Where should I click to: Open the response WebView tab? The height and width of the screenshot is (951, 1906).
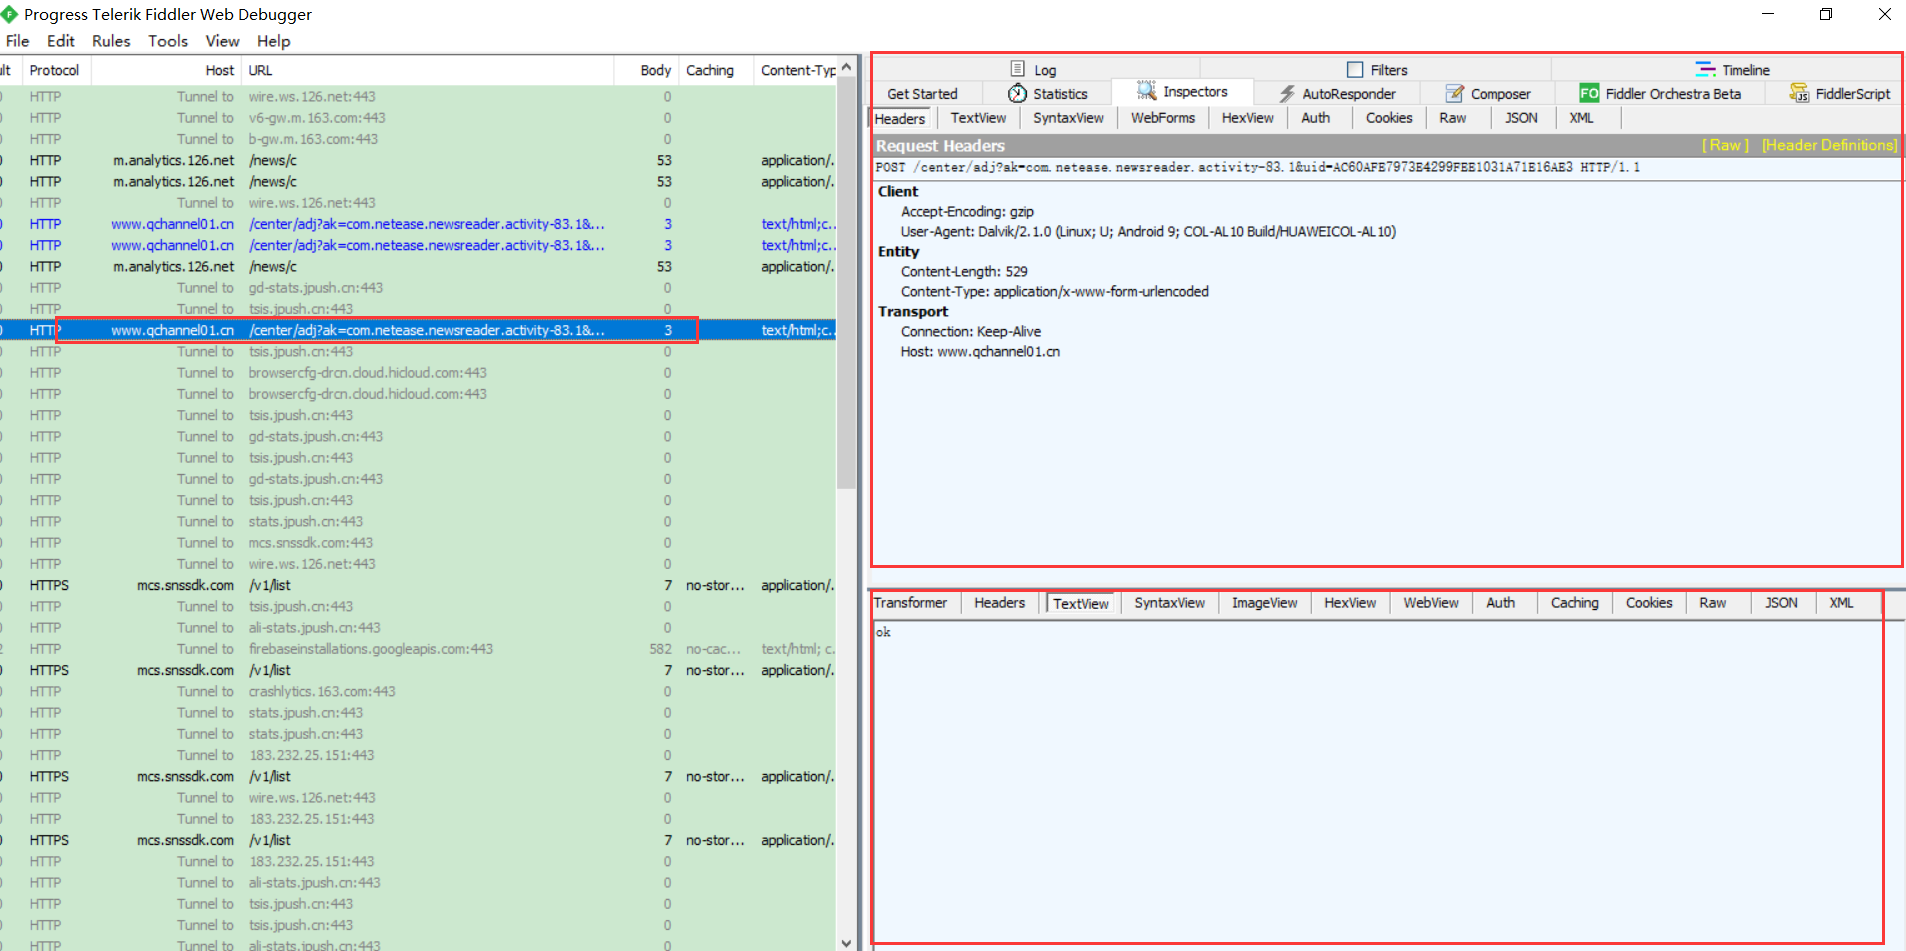tap(1430, 603)
